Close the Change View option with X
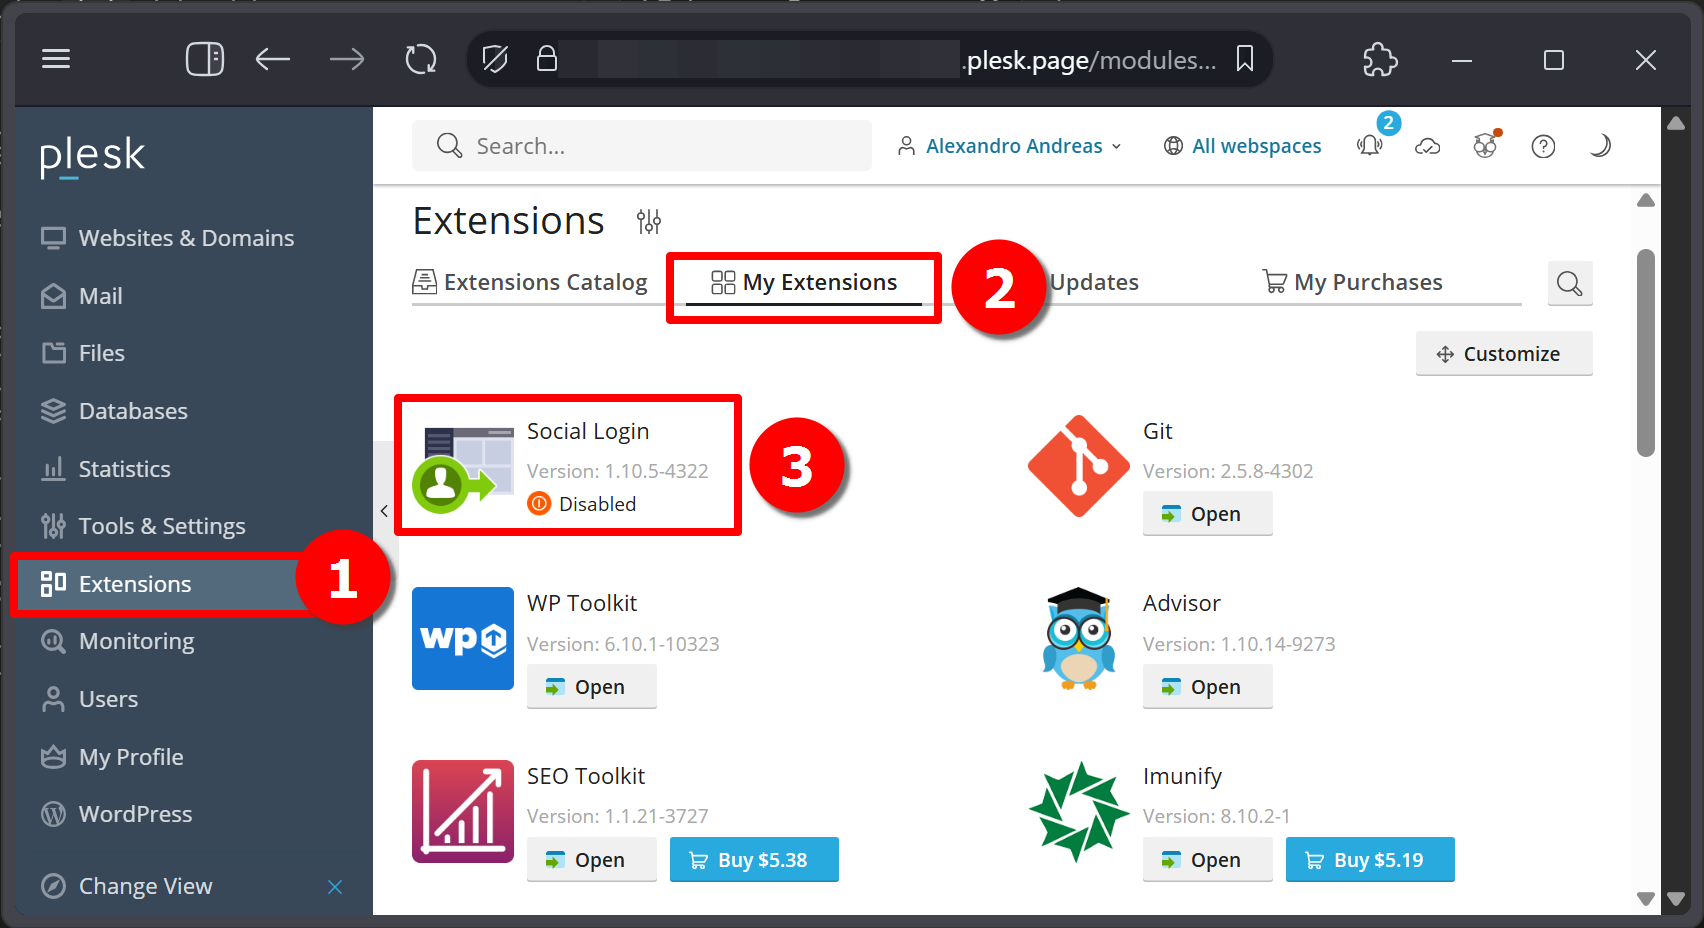This screenshot has width=1704, height=928. click(335, 887)
